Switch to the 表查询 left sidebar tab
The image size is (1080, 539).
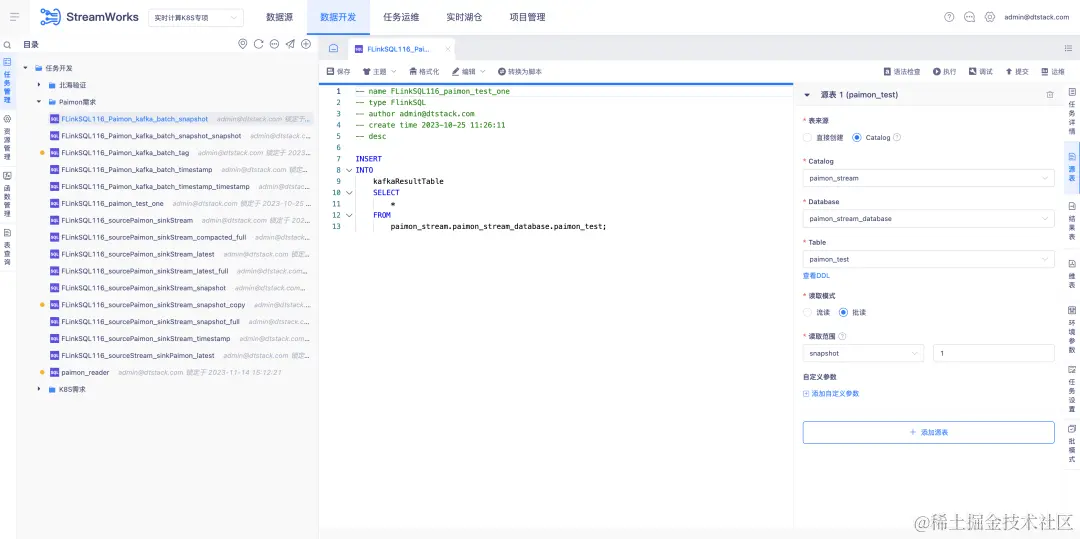coord(8,247)
